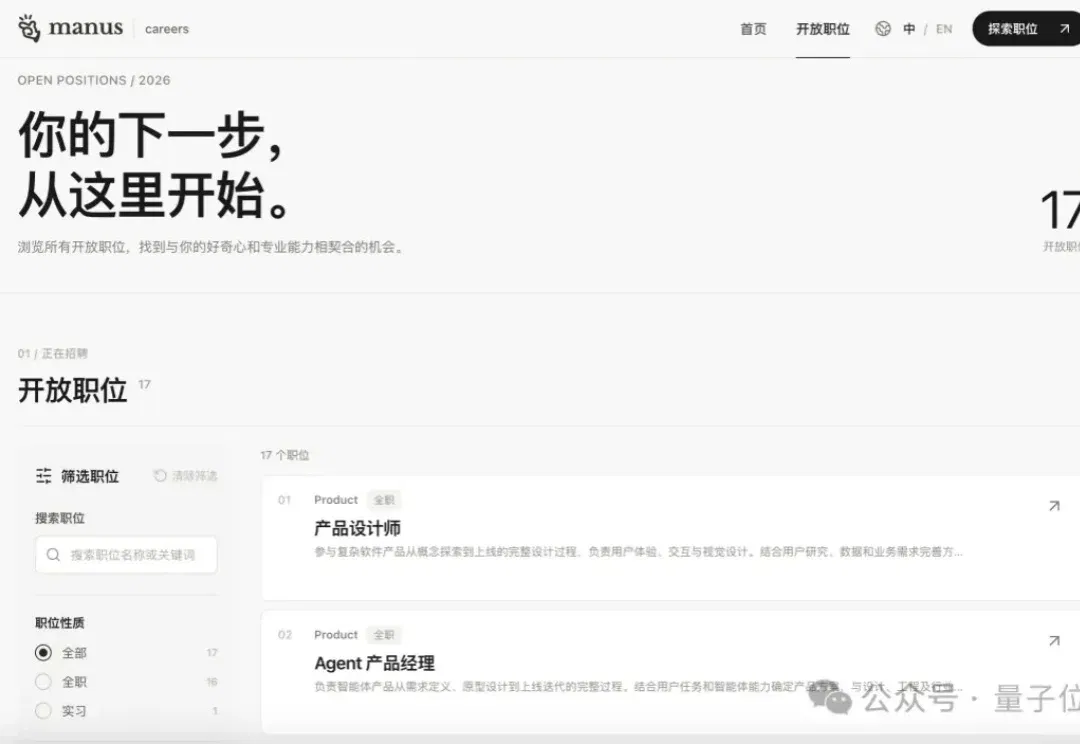Image resolution: width=1080 pixels, height=744 pixels.
Task: Click the OPEN POSITIONS / 2026 text
Action: click(x=94, y=81)
